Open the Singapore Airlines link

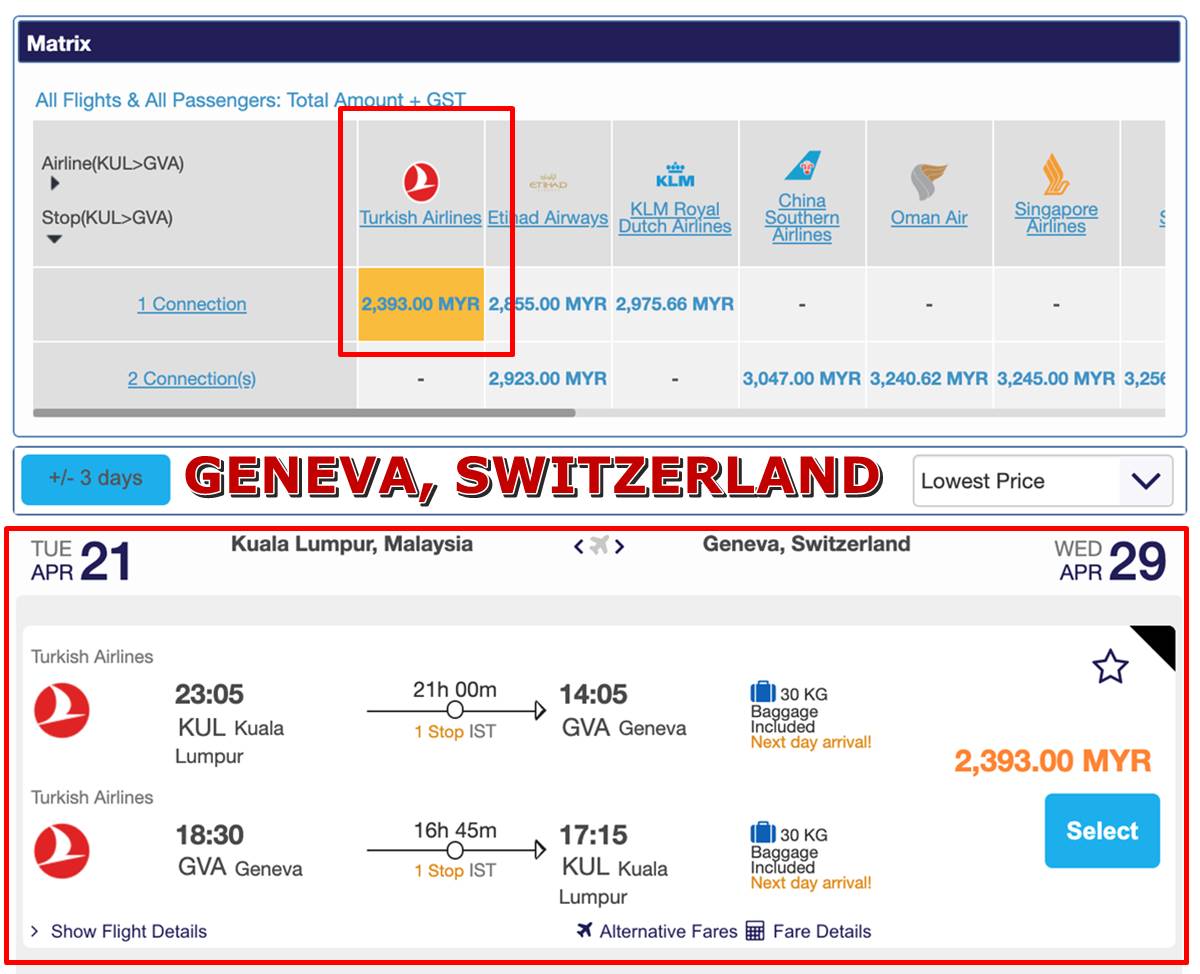coord(1056,218)
